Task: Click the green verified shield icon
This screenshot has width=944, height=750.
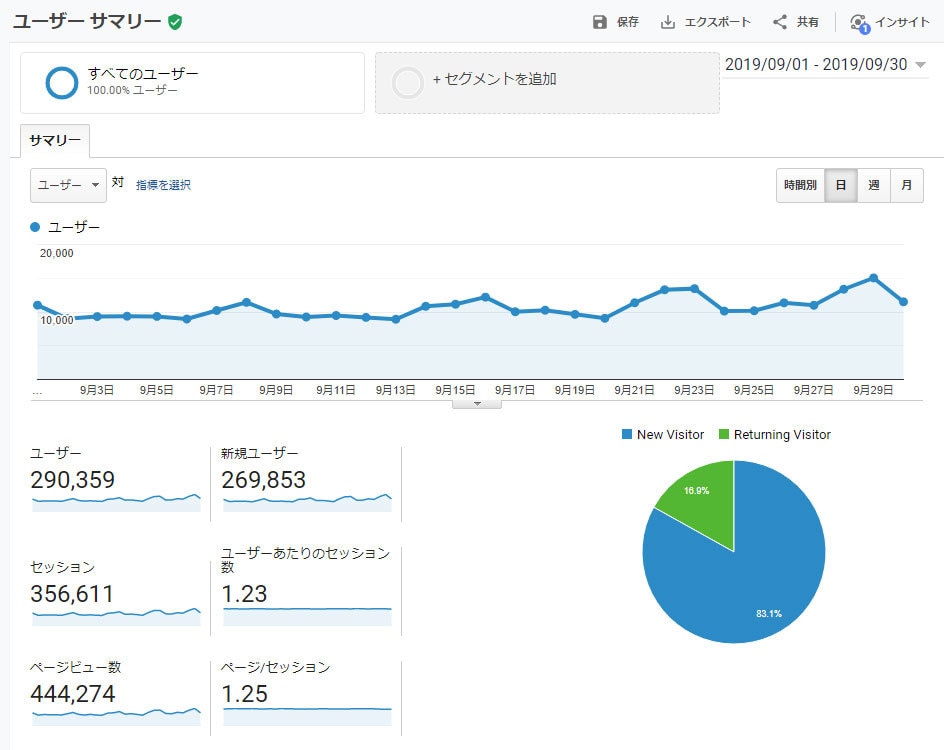Action: (x=175, y=22)
